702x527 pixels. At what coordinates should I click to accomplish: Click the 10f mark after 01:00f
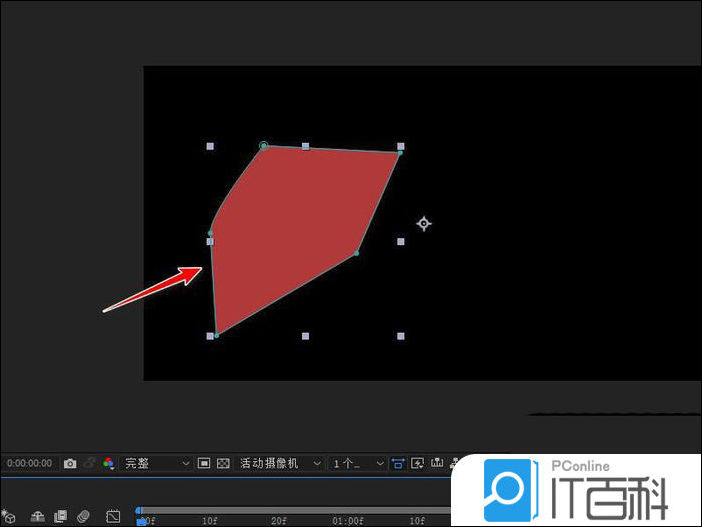[417, 521]
